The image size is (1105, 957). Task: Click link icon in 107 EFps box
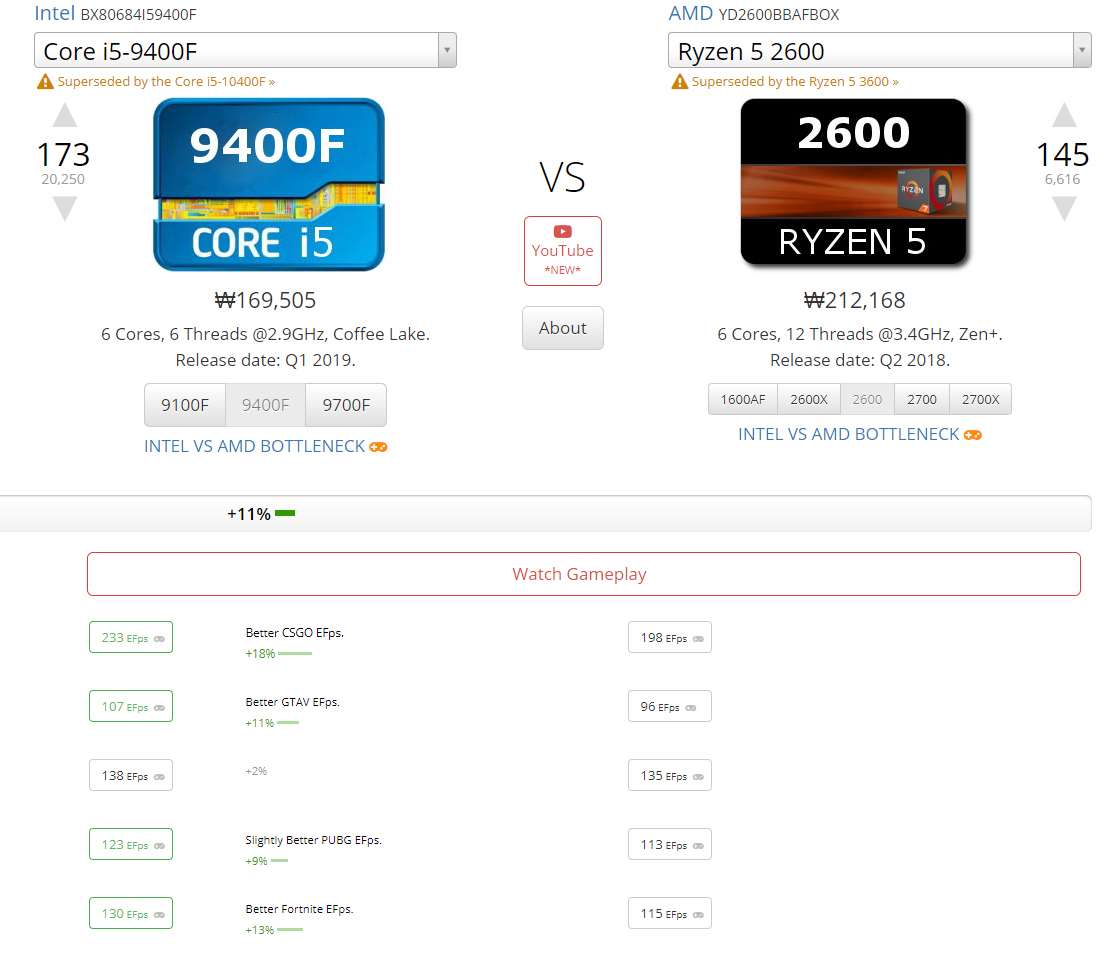[159, 708]
